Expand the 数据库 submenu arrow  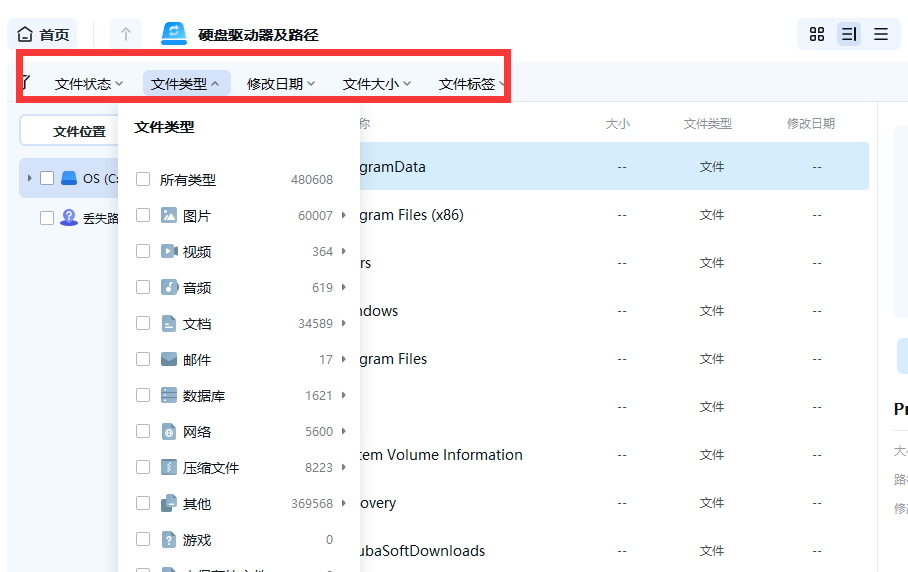(x=343, y=395)
